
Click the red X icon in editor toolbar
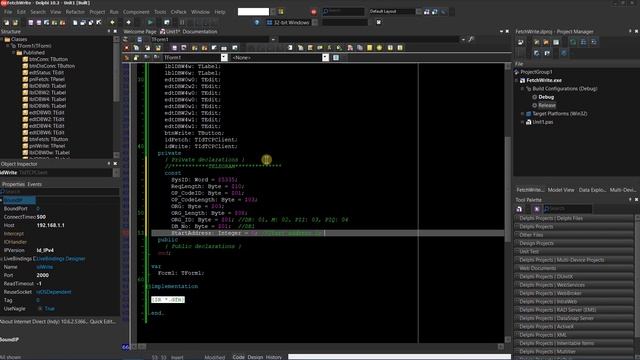[127, 48]
